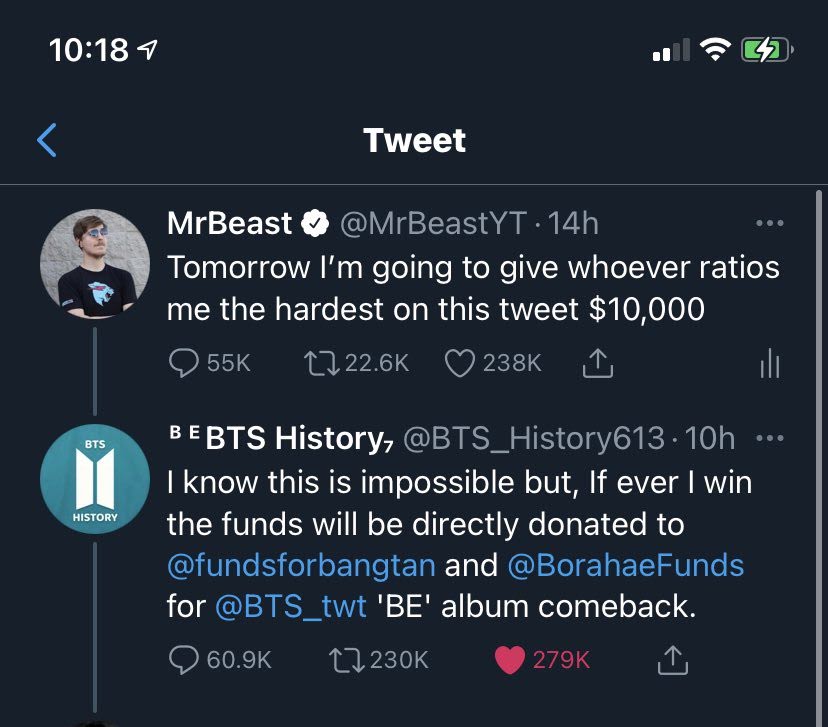Image resolution: width=828 pixels, height=727 pixels.
Task: View analytics icon on MrBeast's tweet
Action: [x=769, y=365]
